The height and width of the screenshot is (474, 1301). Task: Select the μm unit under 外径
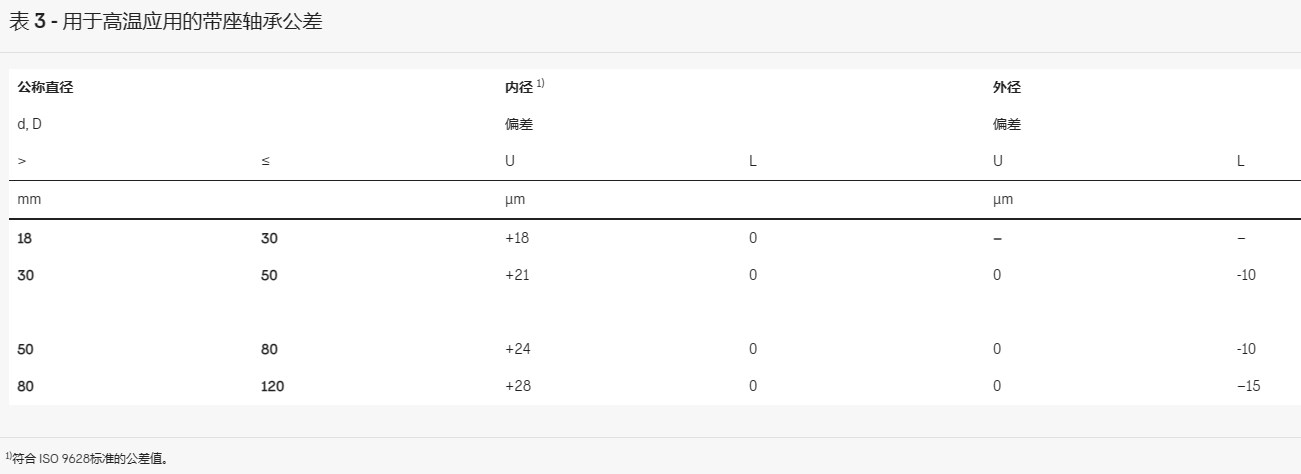tap(1003, 200)
